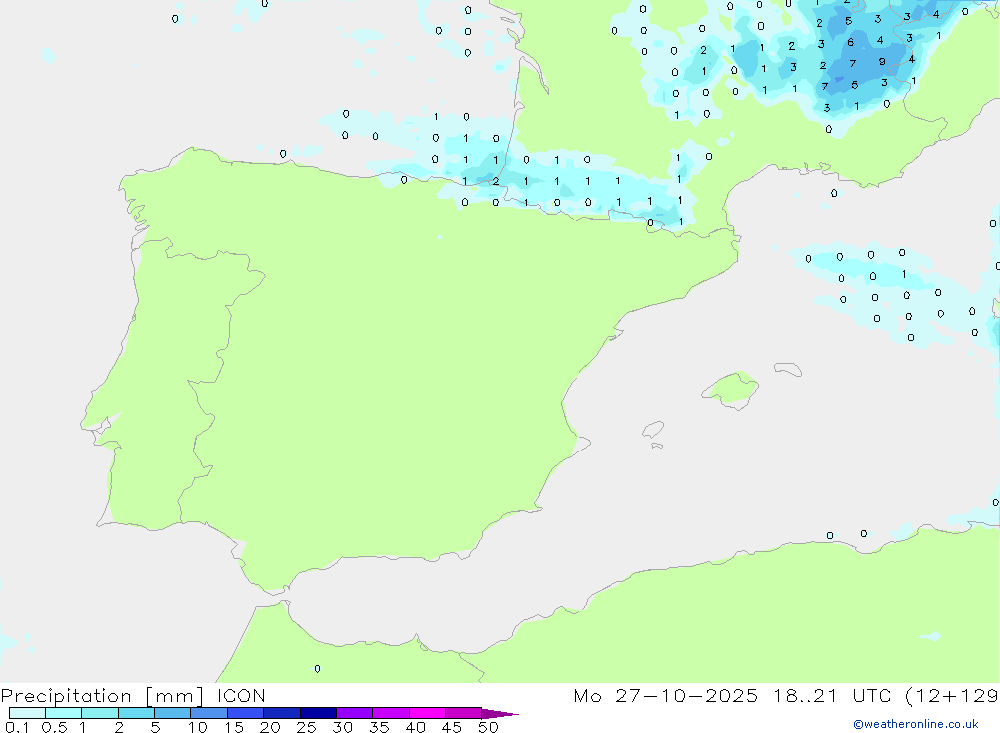Click the navy swatch between 25 and 30
The image size is (1000, 733).
click(x=318, y=713)
